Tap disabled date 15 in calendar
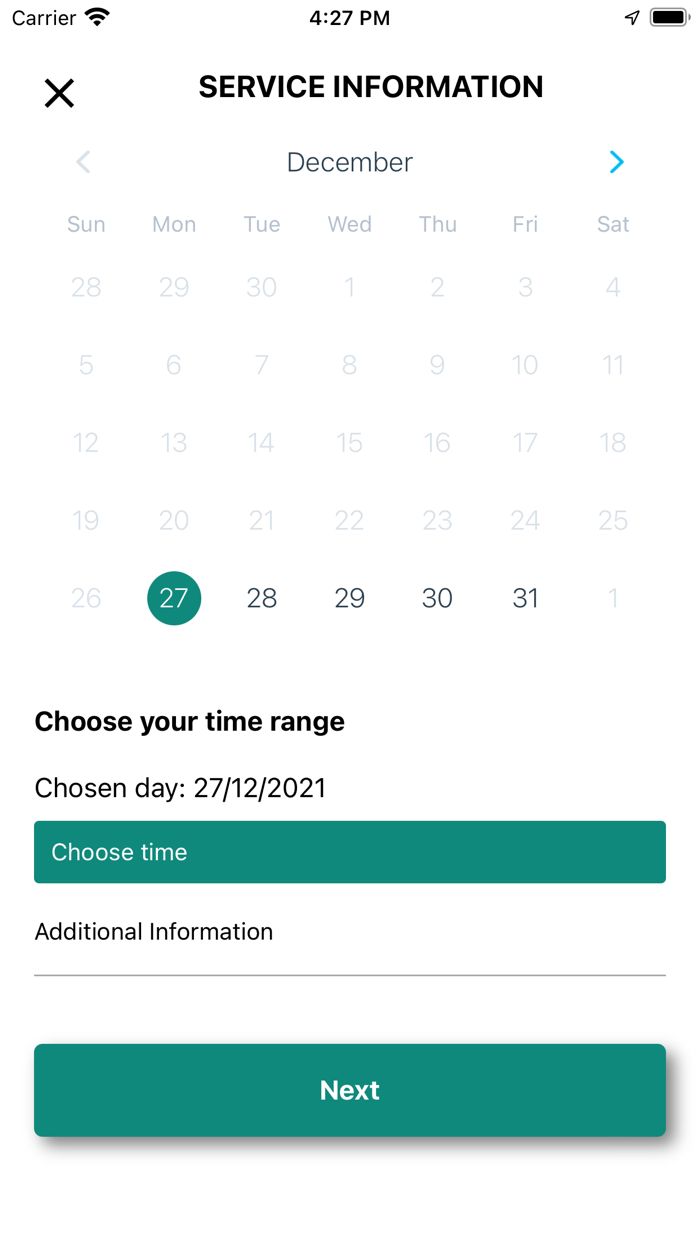This screenshot has width=700, height=1244. click(349, 442)
